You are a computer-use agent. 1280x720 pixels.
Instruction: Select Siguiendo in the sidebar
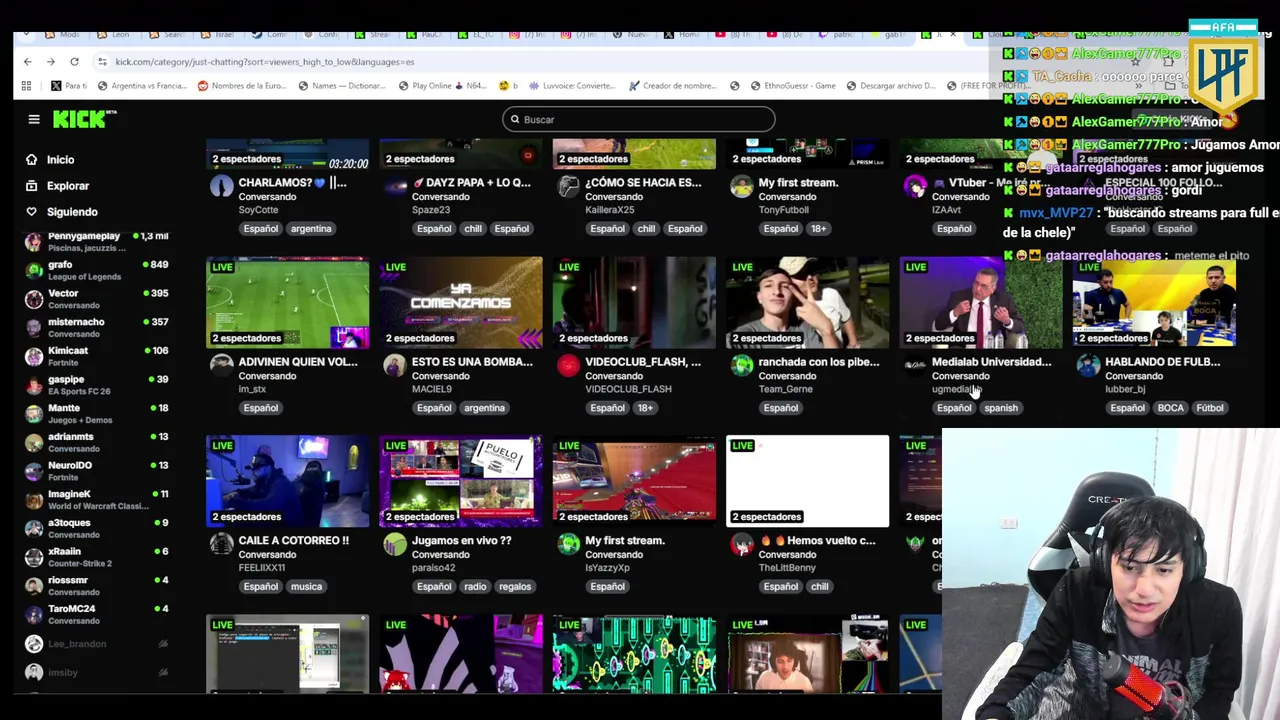[72, 212]
